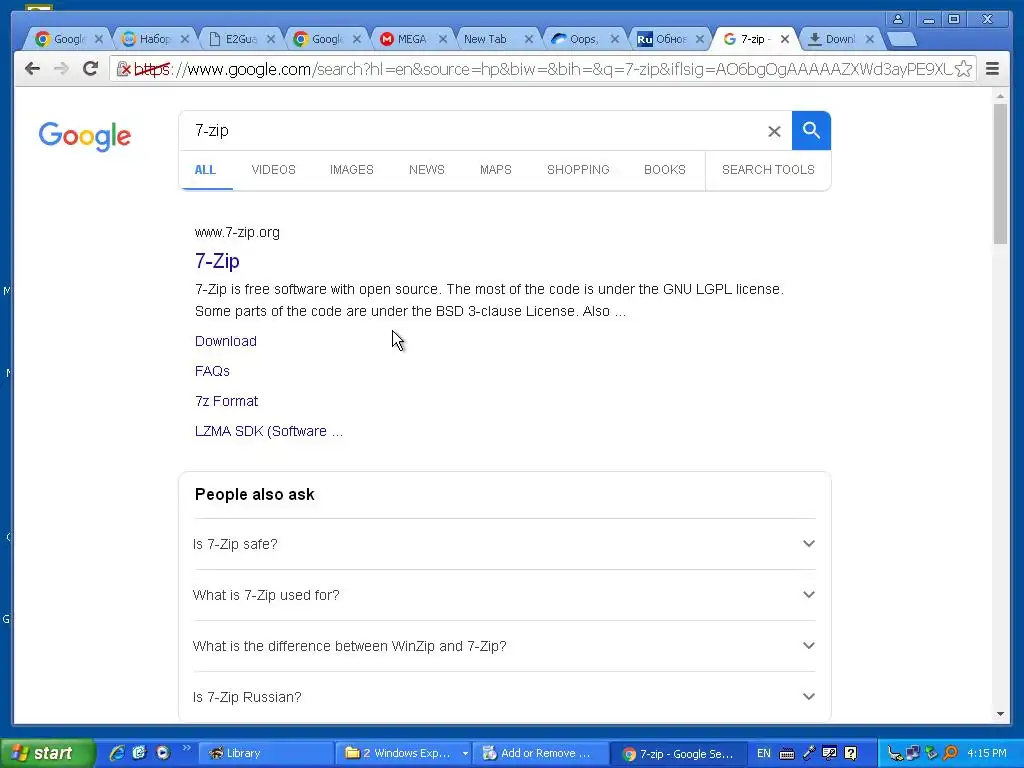Viewport: 1024px width, 768px height.
Task: Click the crossed-out HTTPS security icon
Action: (123, 69)
